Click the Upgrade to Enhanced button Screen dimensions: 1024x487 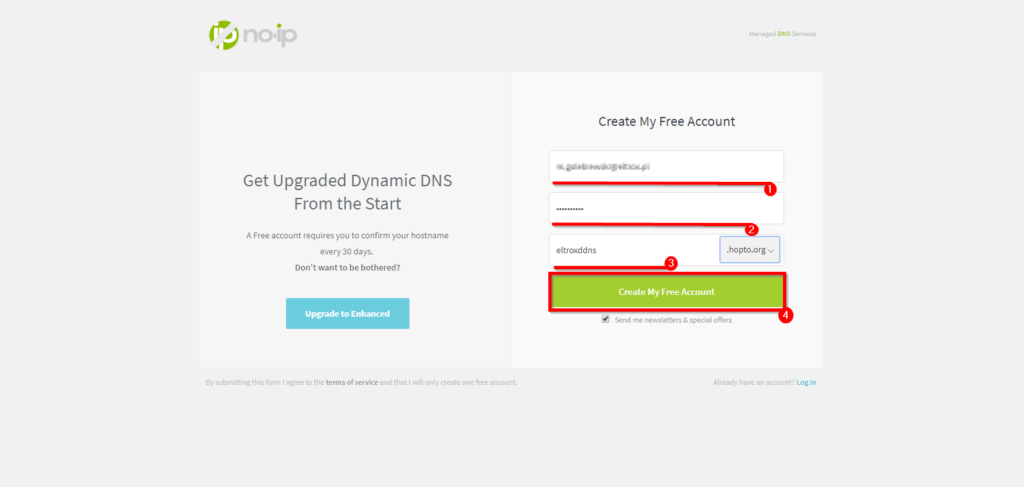click(x=347, y=313)
